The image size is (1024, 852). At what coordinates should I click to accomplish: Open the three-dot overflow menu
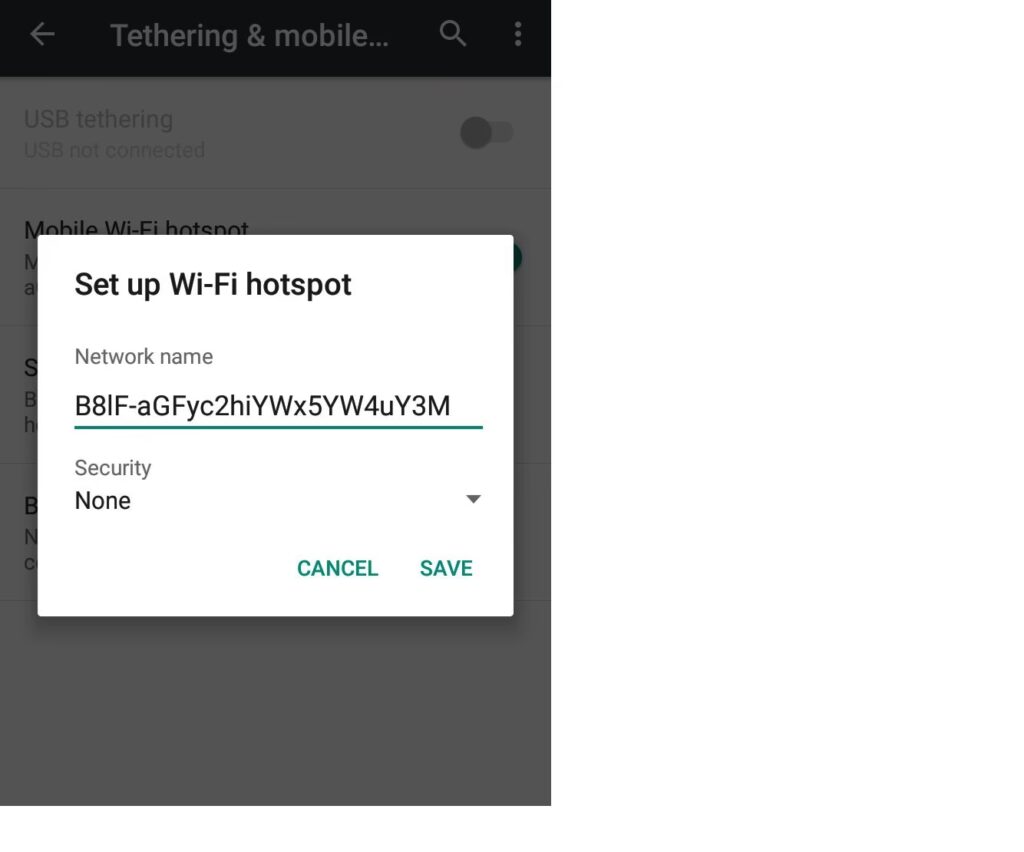[518, 34]
